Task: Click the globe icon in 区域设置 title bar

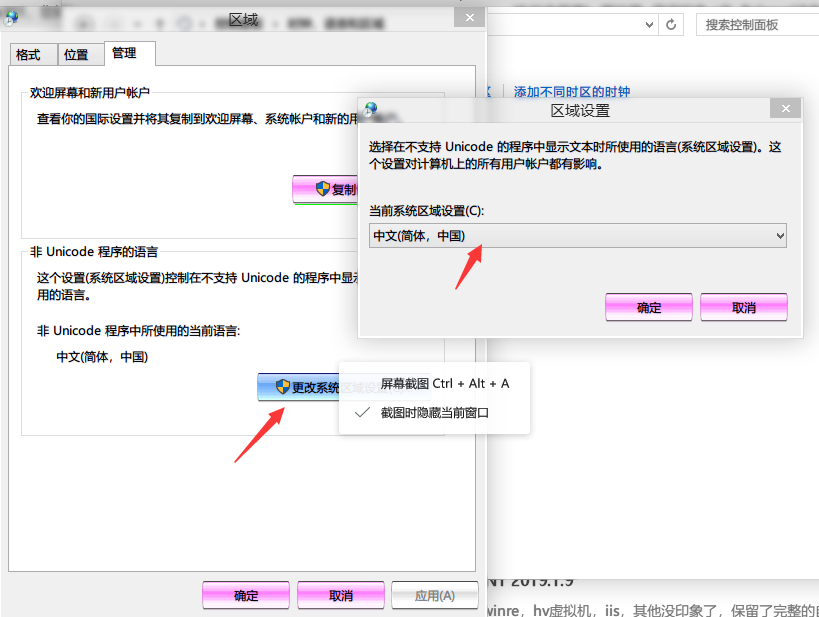Action: pyautogui.click(x=371, y=110)
